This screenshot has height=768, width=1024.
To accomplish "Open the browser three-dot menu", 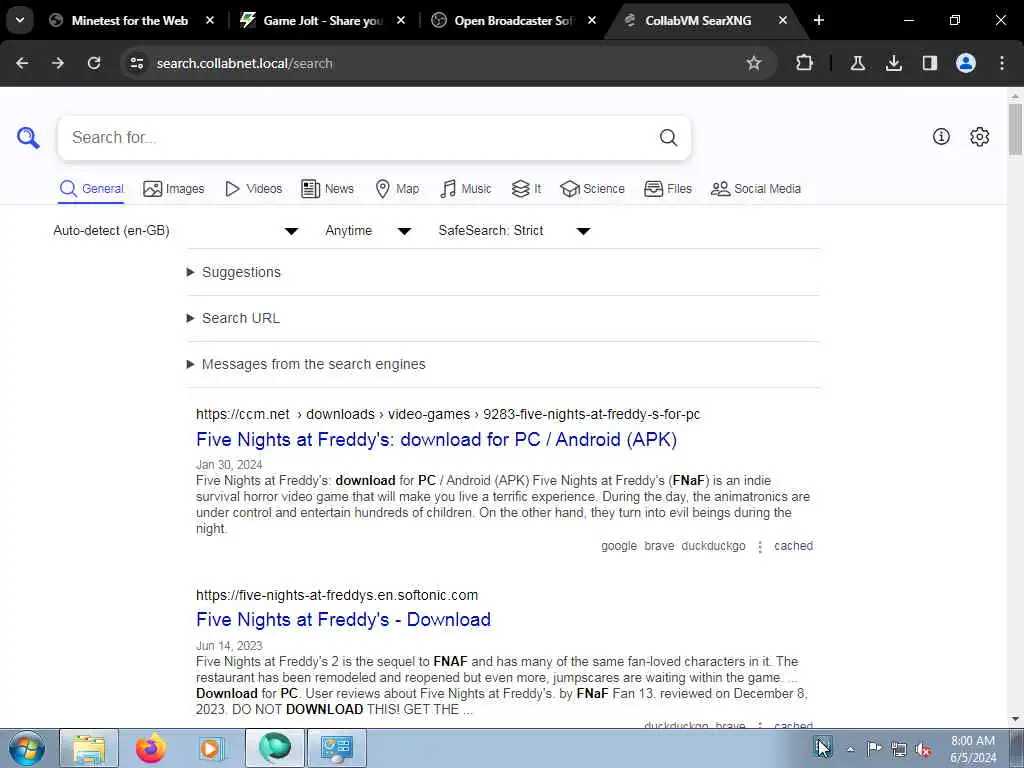I will point(1002,63).
